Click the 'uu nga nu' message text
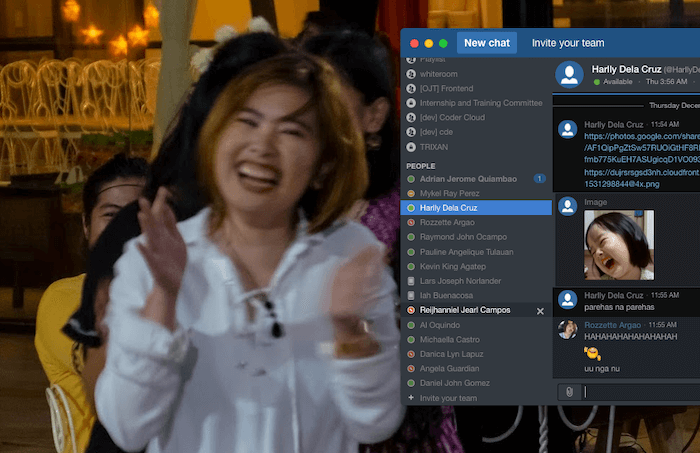The width and height of the screenshot is (700, 453). click(x=602, y=369)
